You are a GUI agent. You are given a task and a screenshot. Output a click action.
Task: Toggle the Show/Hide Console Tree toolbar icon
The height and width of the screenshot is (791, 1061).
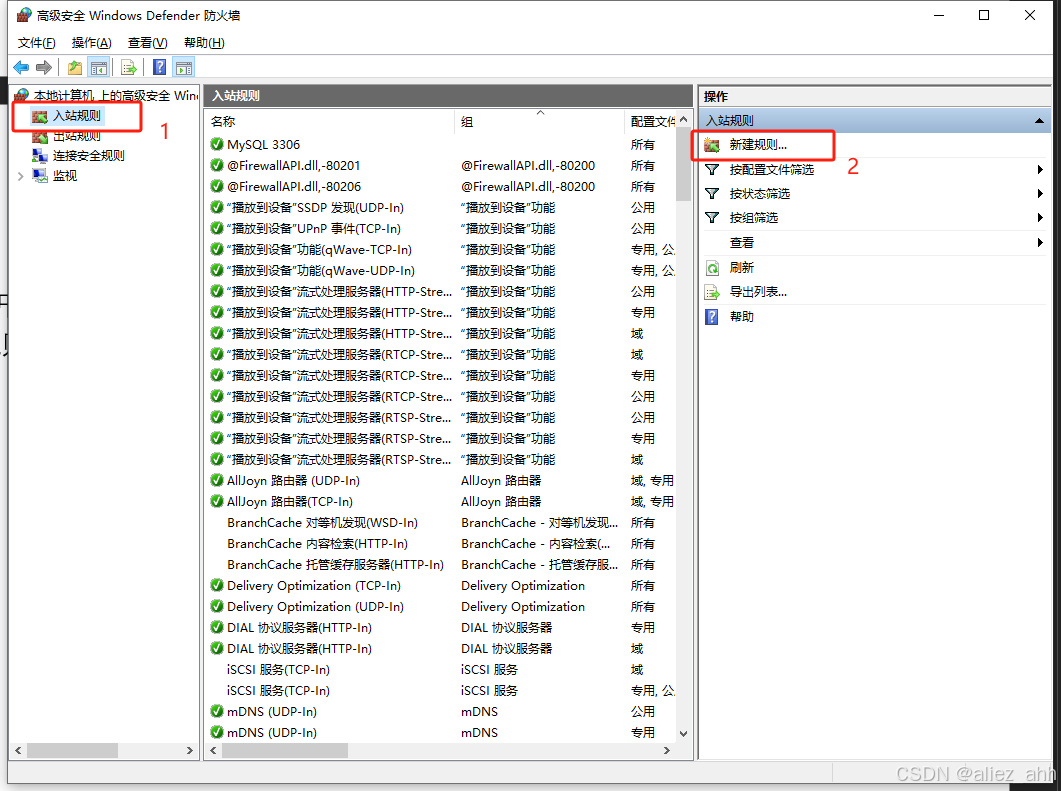point(99,67)
